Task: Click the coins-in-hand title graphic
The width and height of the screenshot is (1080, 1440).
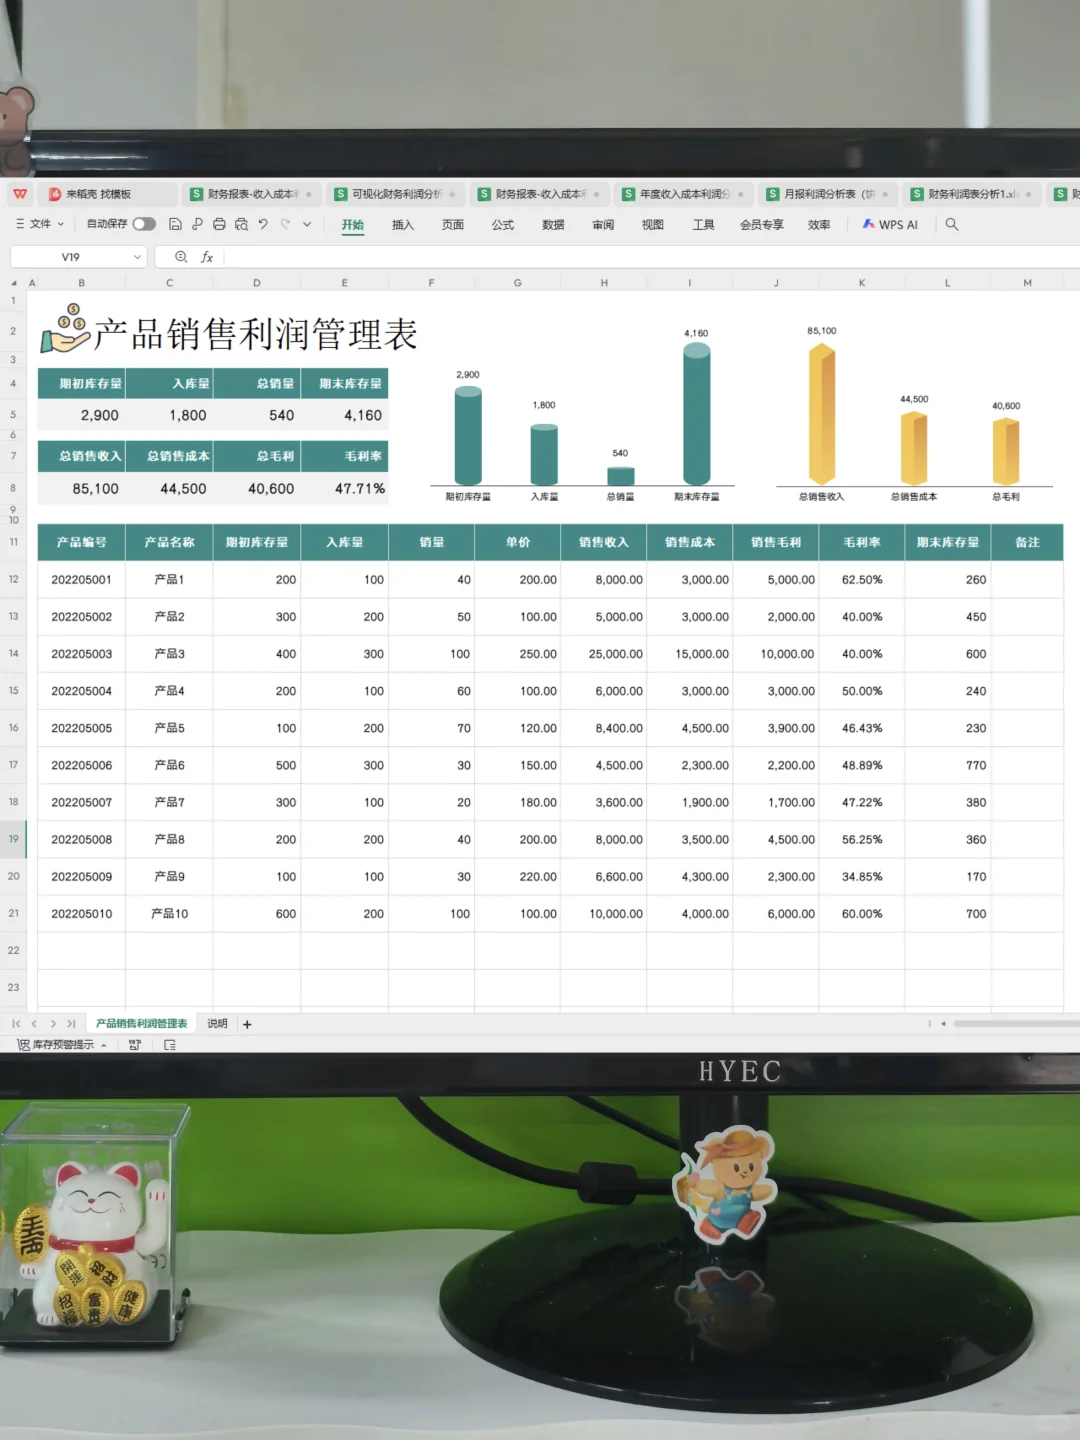Action: 66,330
